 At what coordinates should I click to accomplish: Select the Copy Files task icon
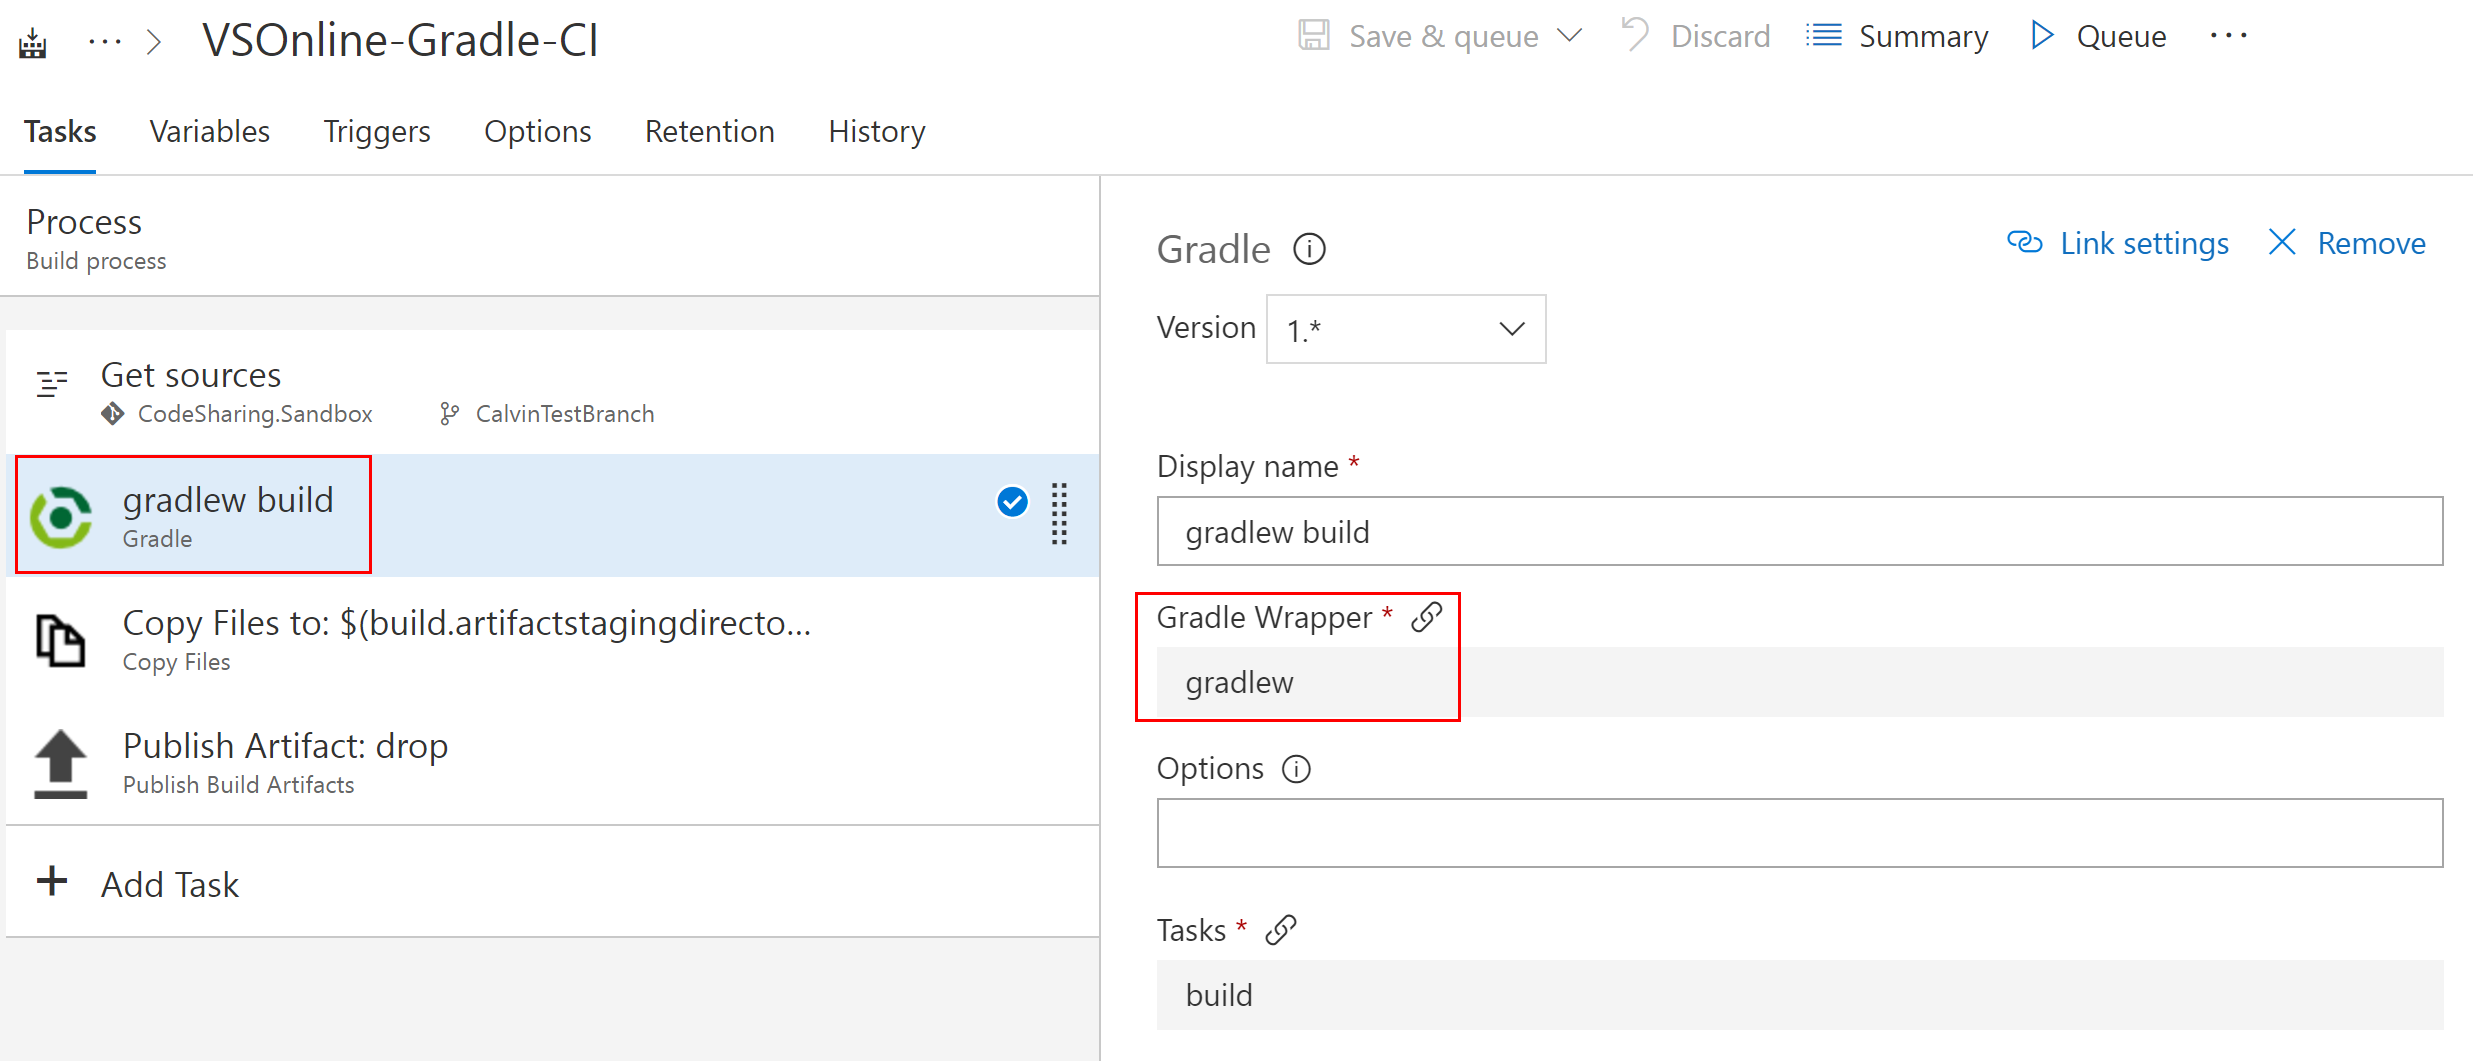(x=59, y=640)
